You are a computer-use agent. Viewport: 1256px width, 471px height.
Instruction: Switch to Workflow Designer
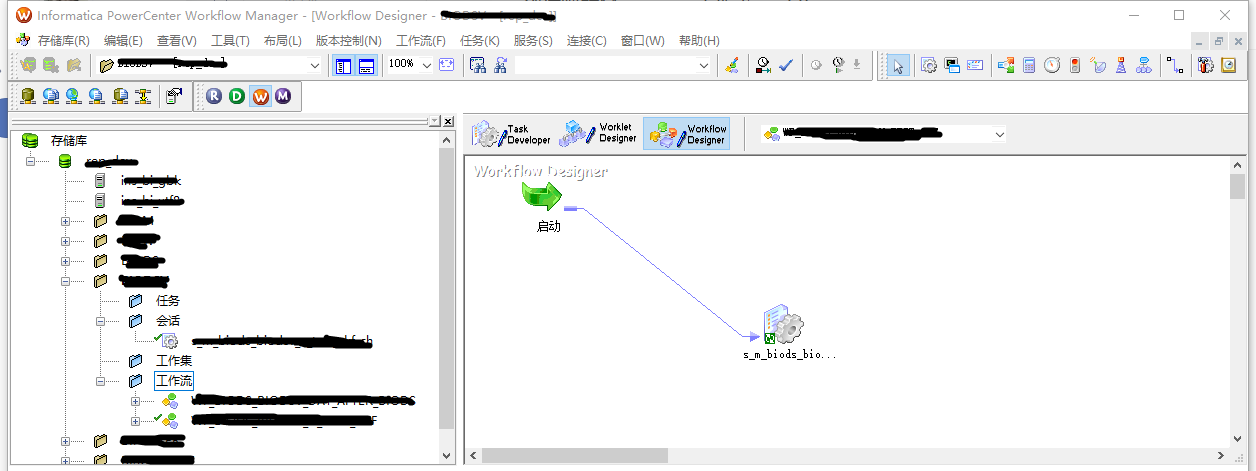[x=687, y=134]
